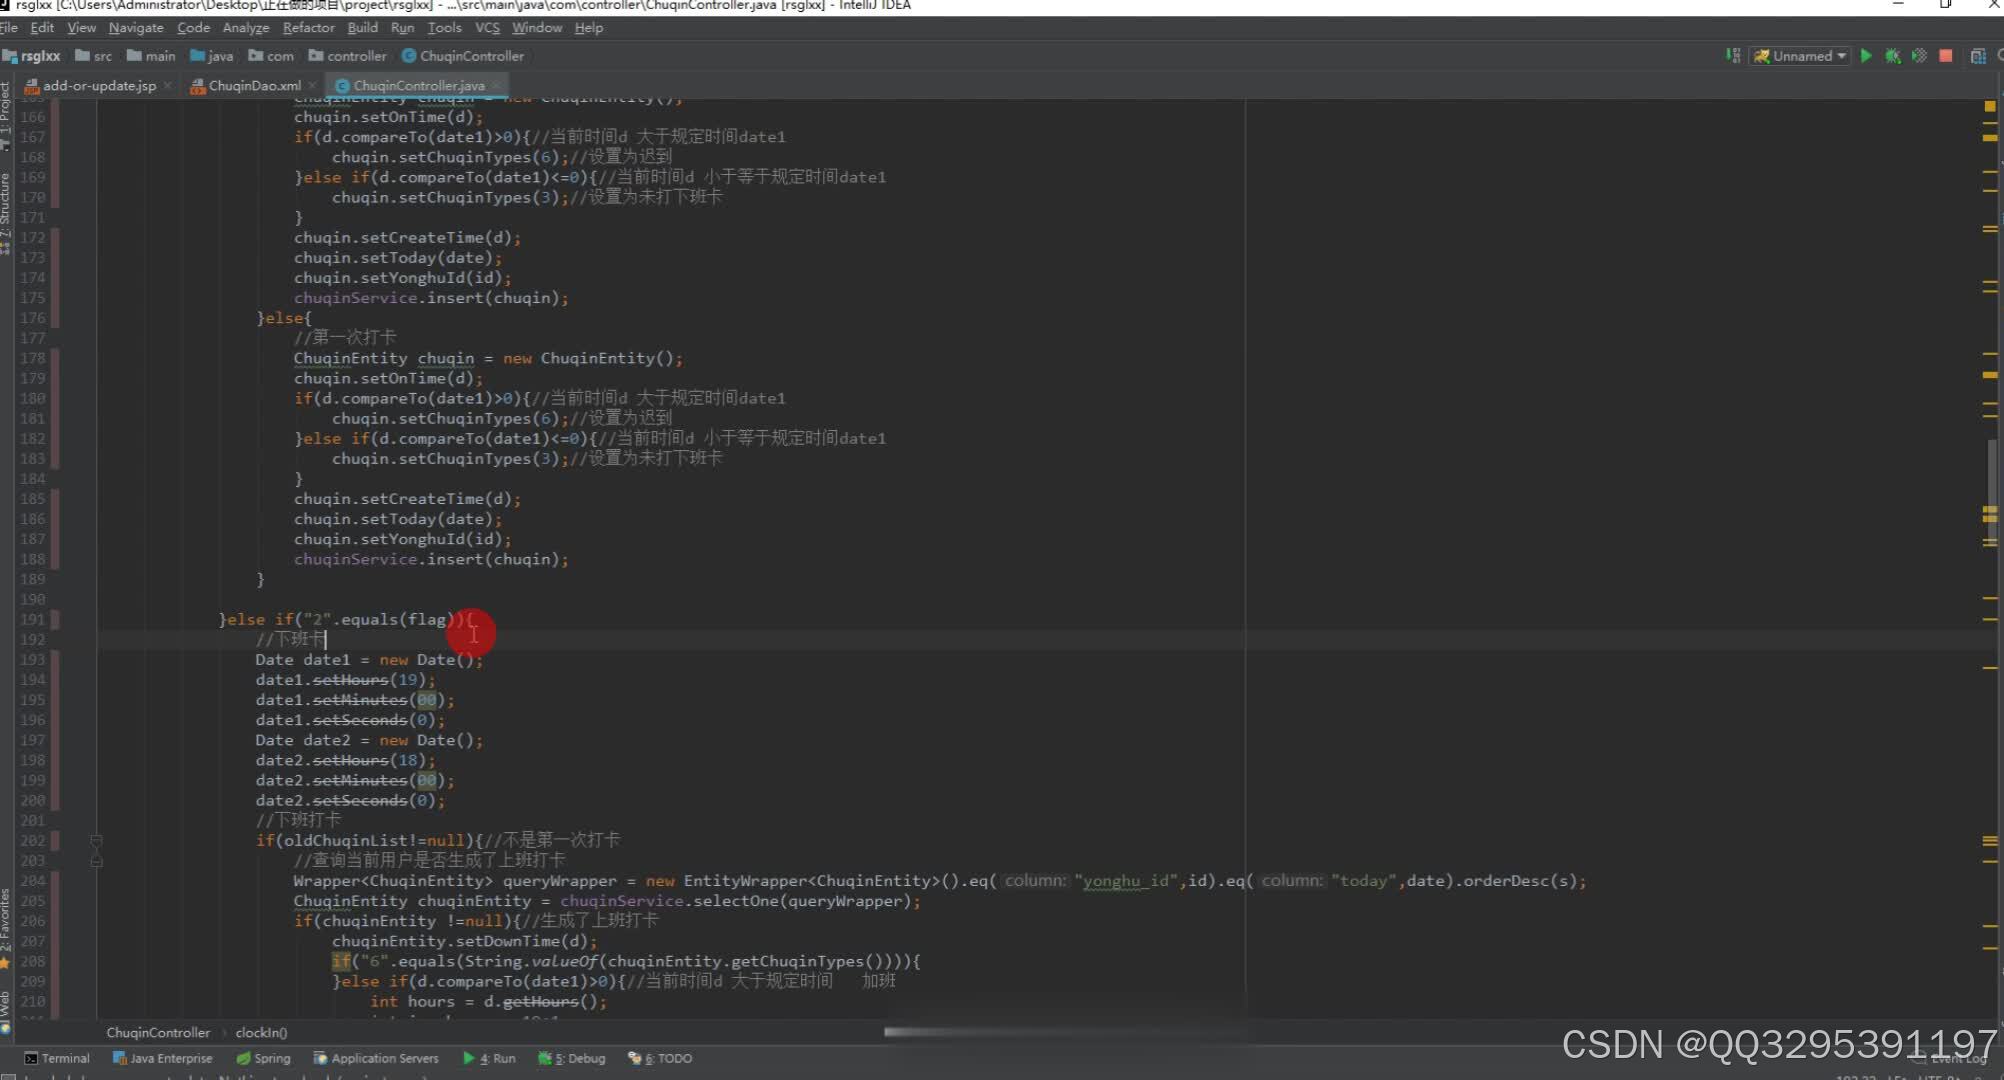Viewport: 2004px width, 1080px height.
Task: Open the Edit menu
Action: click(42, 28)
